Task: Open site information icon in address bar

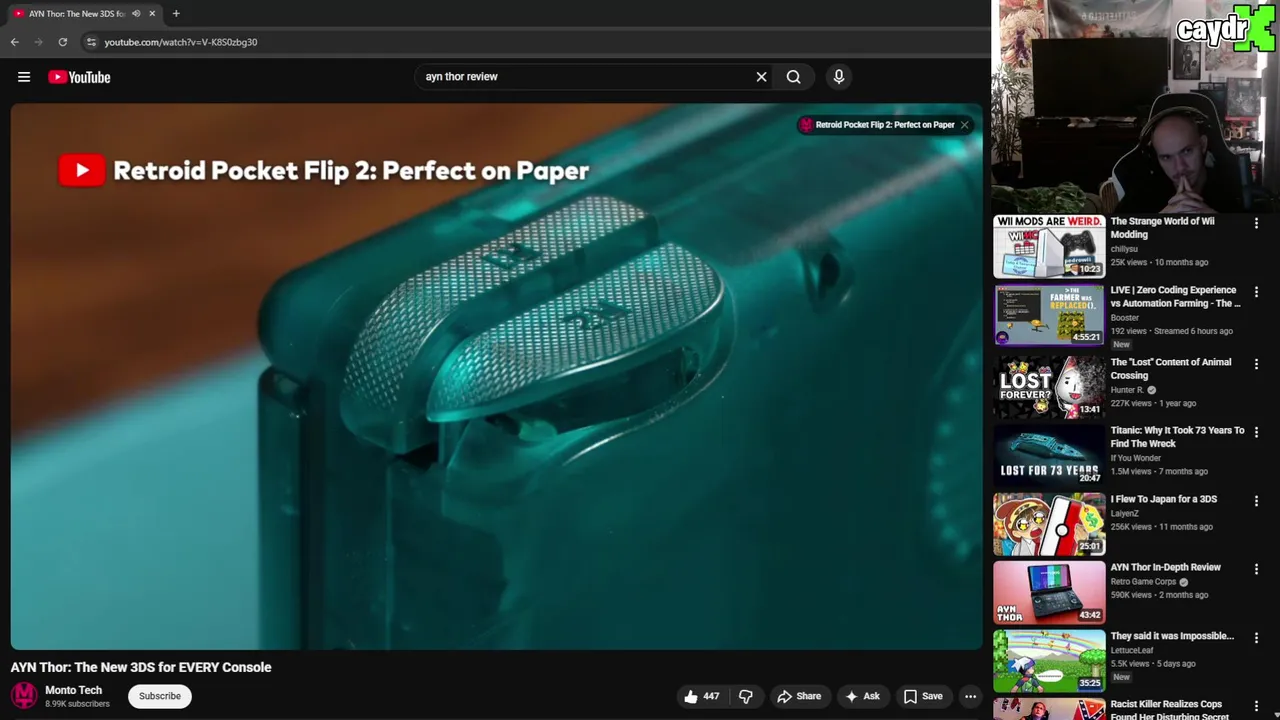Action: [91, 42]
